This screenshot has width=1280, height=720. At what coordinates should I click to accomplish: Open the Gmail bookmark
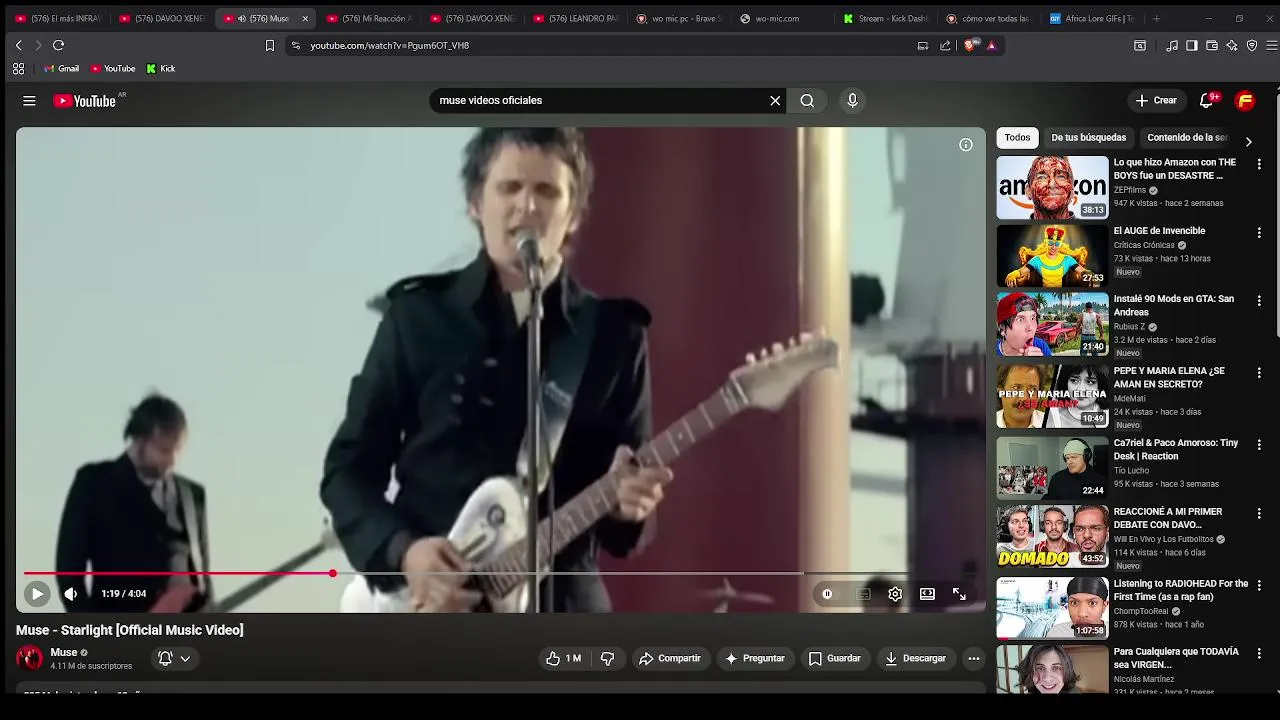tap(61, 69)
